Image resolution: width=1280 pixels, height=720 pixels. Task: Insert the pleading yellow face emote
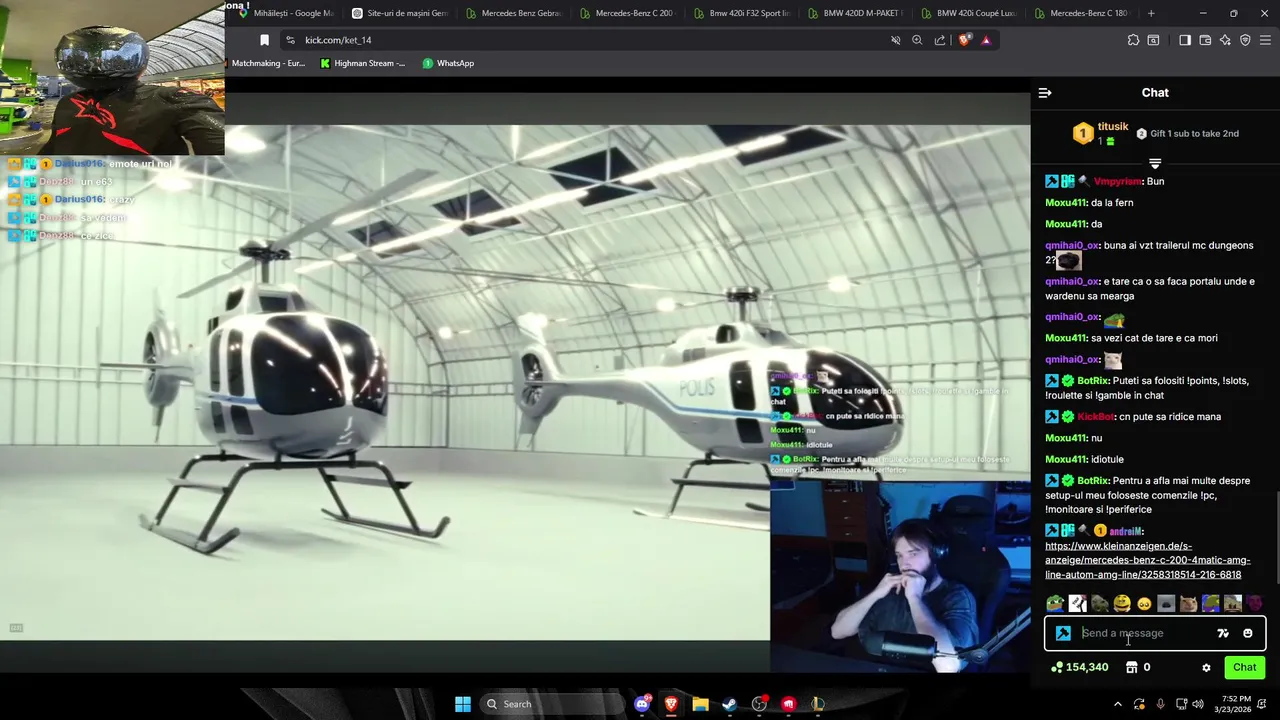click(1144, 603)
